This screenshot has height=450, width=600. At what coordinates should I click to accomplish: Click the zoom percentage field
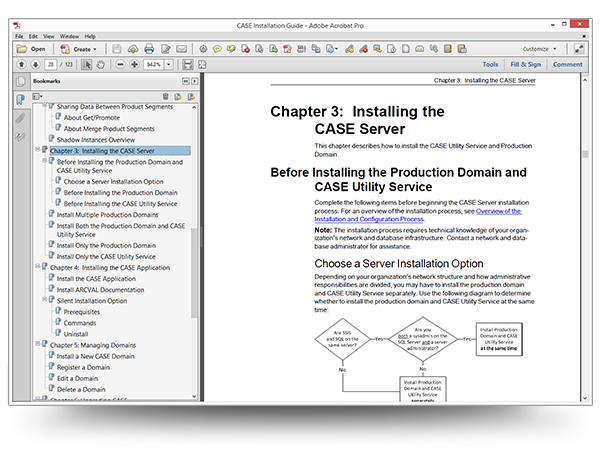(154, 64)
